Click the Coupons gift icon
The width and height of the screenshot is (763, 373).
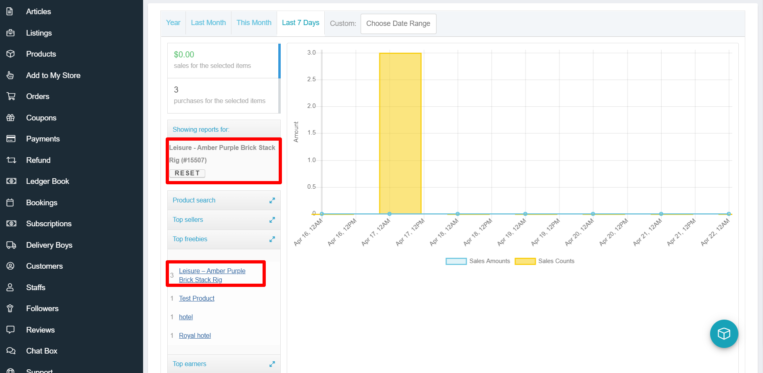point(10,118)
